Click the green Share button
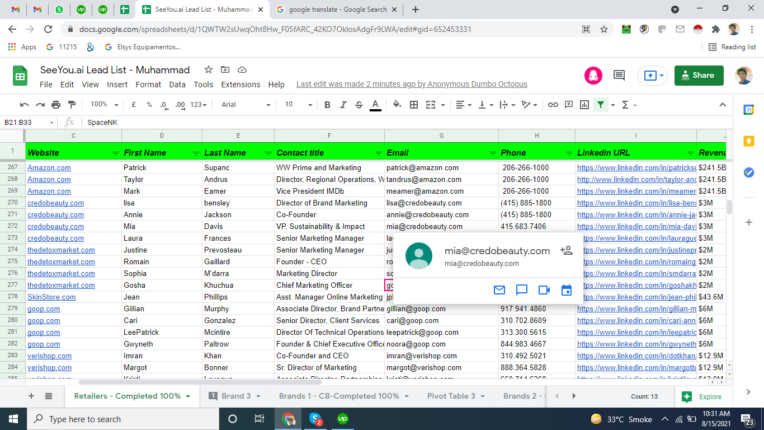 699,75
